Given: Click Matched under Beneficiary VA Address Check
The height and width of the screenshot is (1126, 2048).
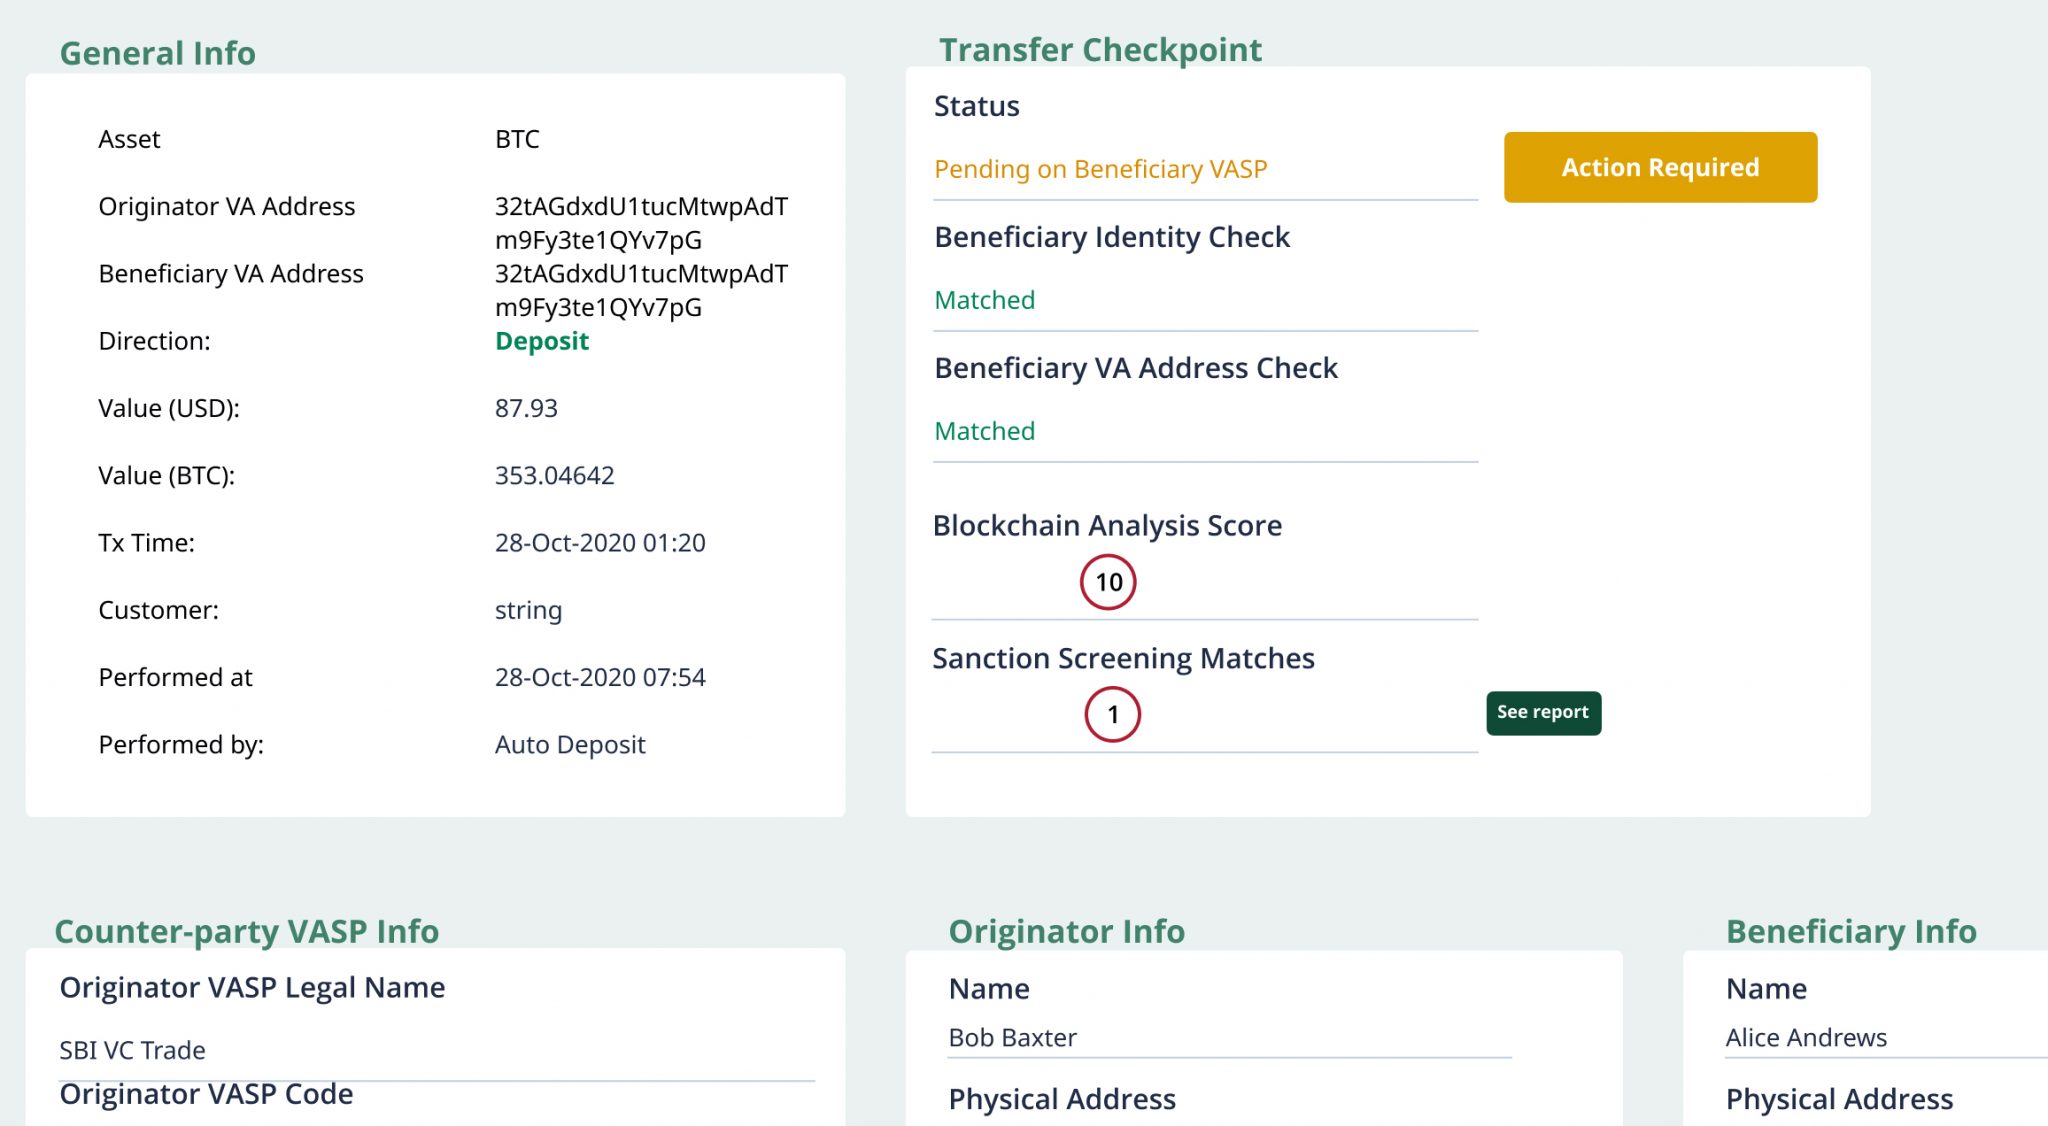Looking at the screenshot, I should pyautogui.click(x=984, y=431).
